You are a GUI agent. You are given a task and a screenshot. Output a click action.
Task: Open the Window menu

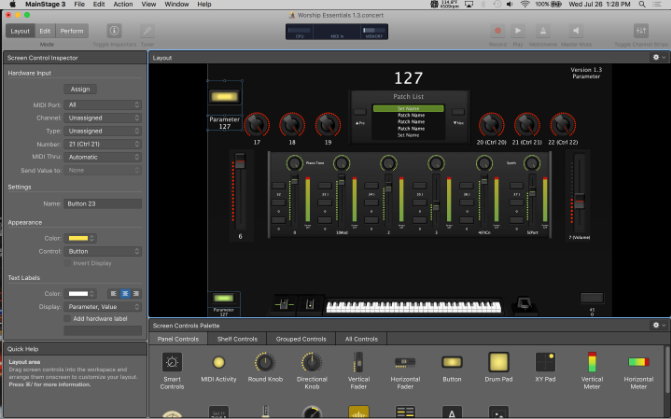(x=177, y=4)
